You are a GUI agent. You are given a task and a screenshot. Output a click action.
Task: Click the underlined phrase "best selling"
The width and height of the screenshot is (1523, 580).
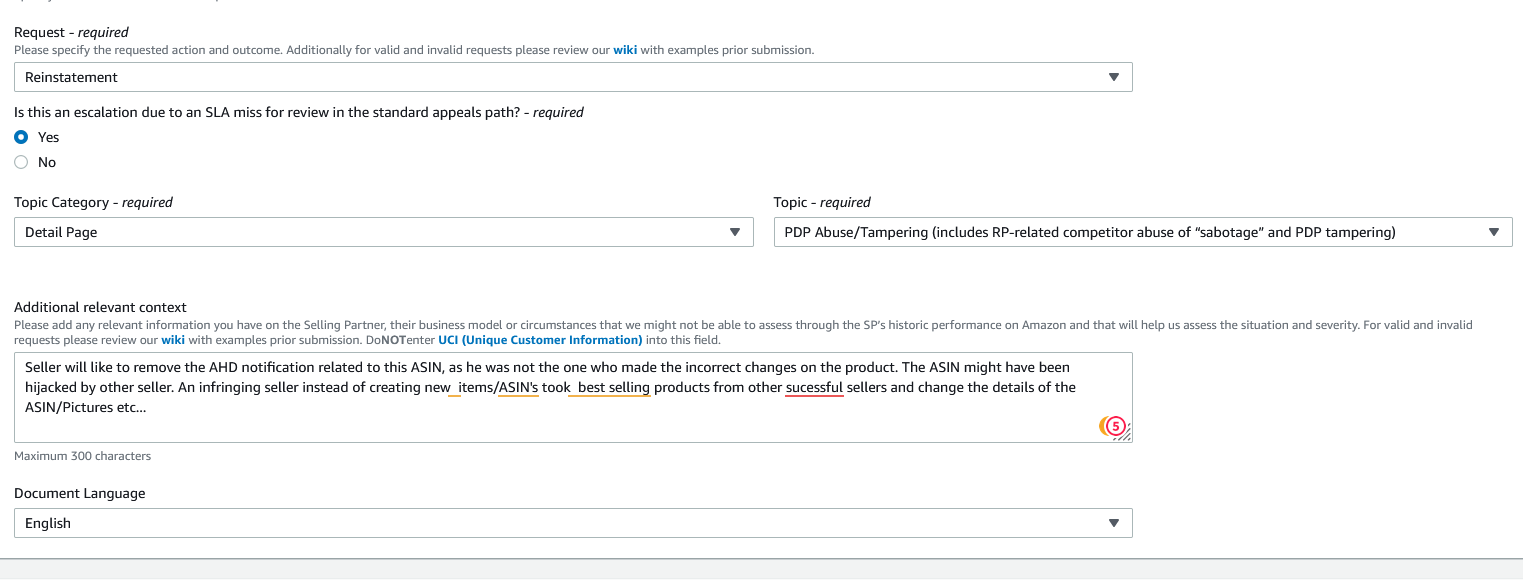pyautogui.click(x=614, y=387)
